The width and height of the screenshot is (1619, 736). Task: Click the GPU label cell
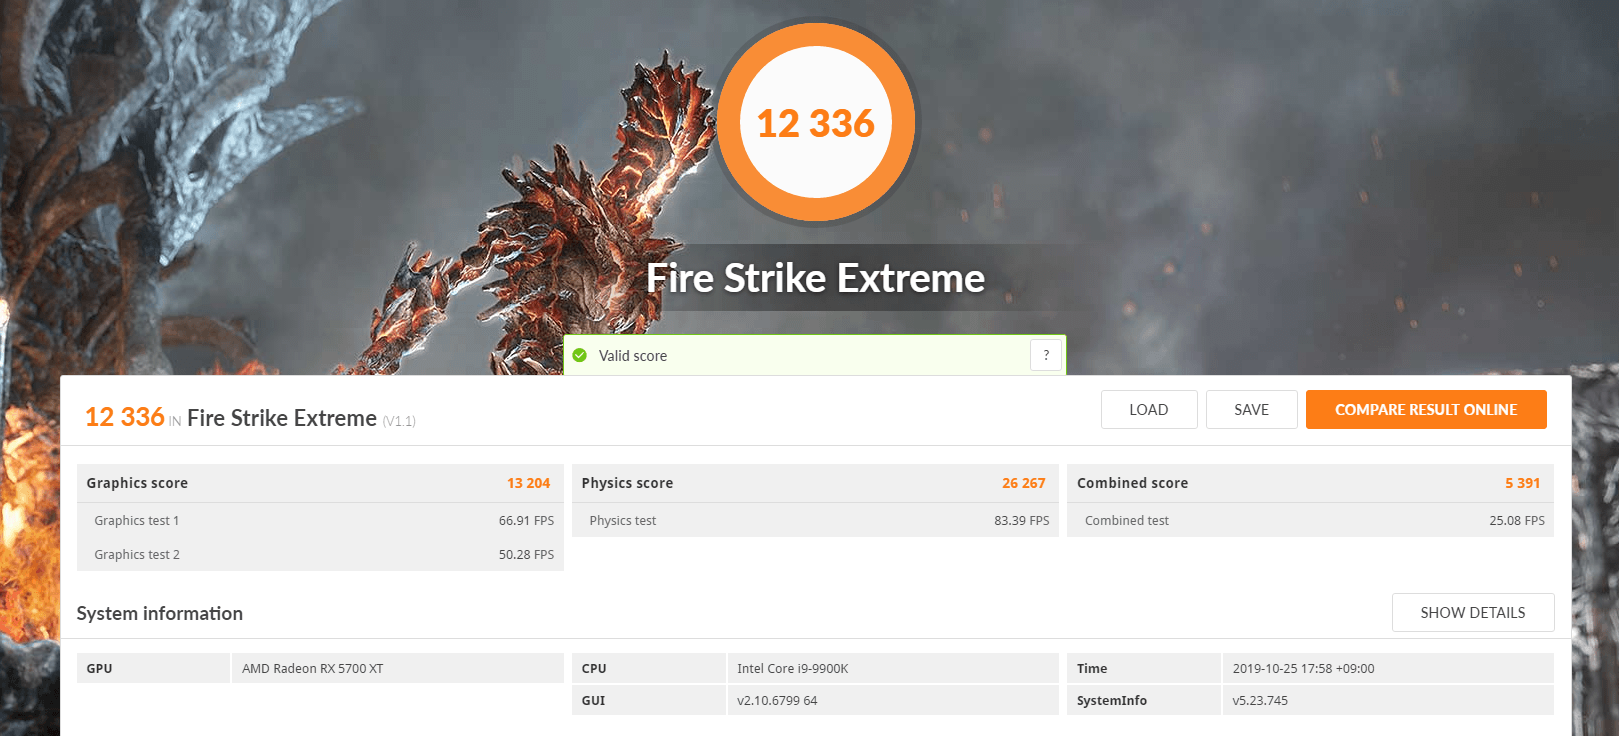tap(153, 668)
